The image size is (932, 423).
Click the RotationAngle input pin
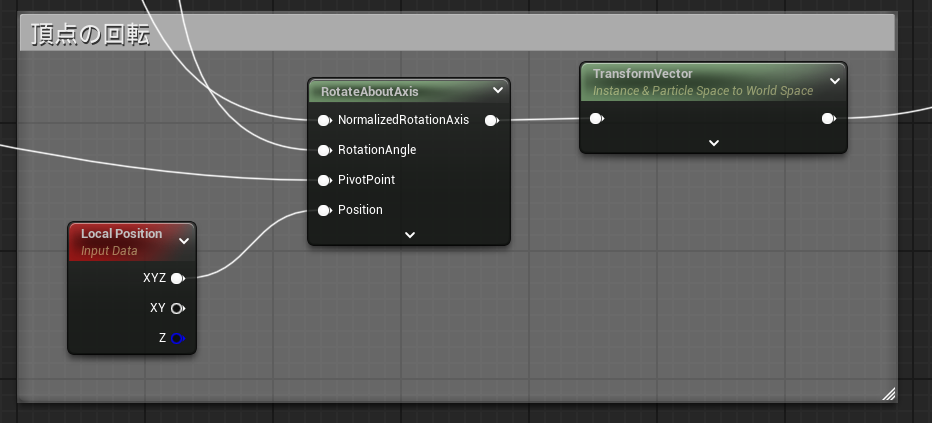[324, 150]
